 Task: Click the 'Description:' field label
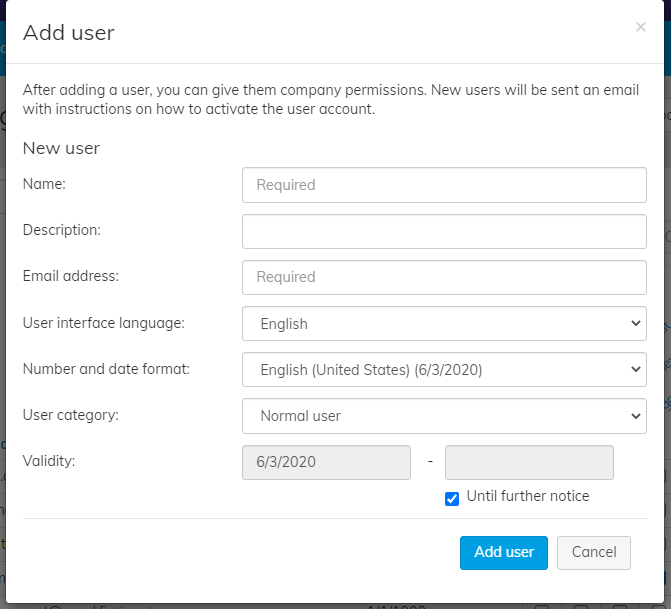click(61, 230)
